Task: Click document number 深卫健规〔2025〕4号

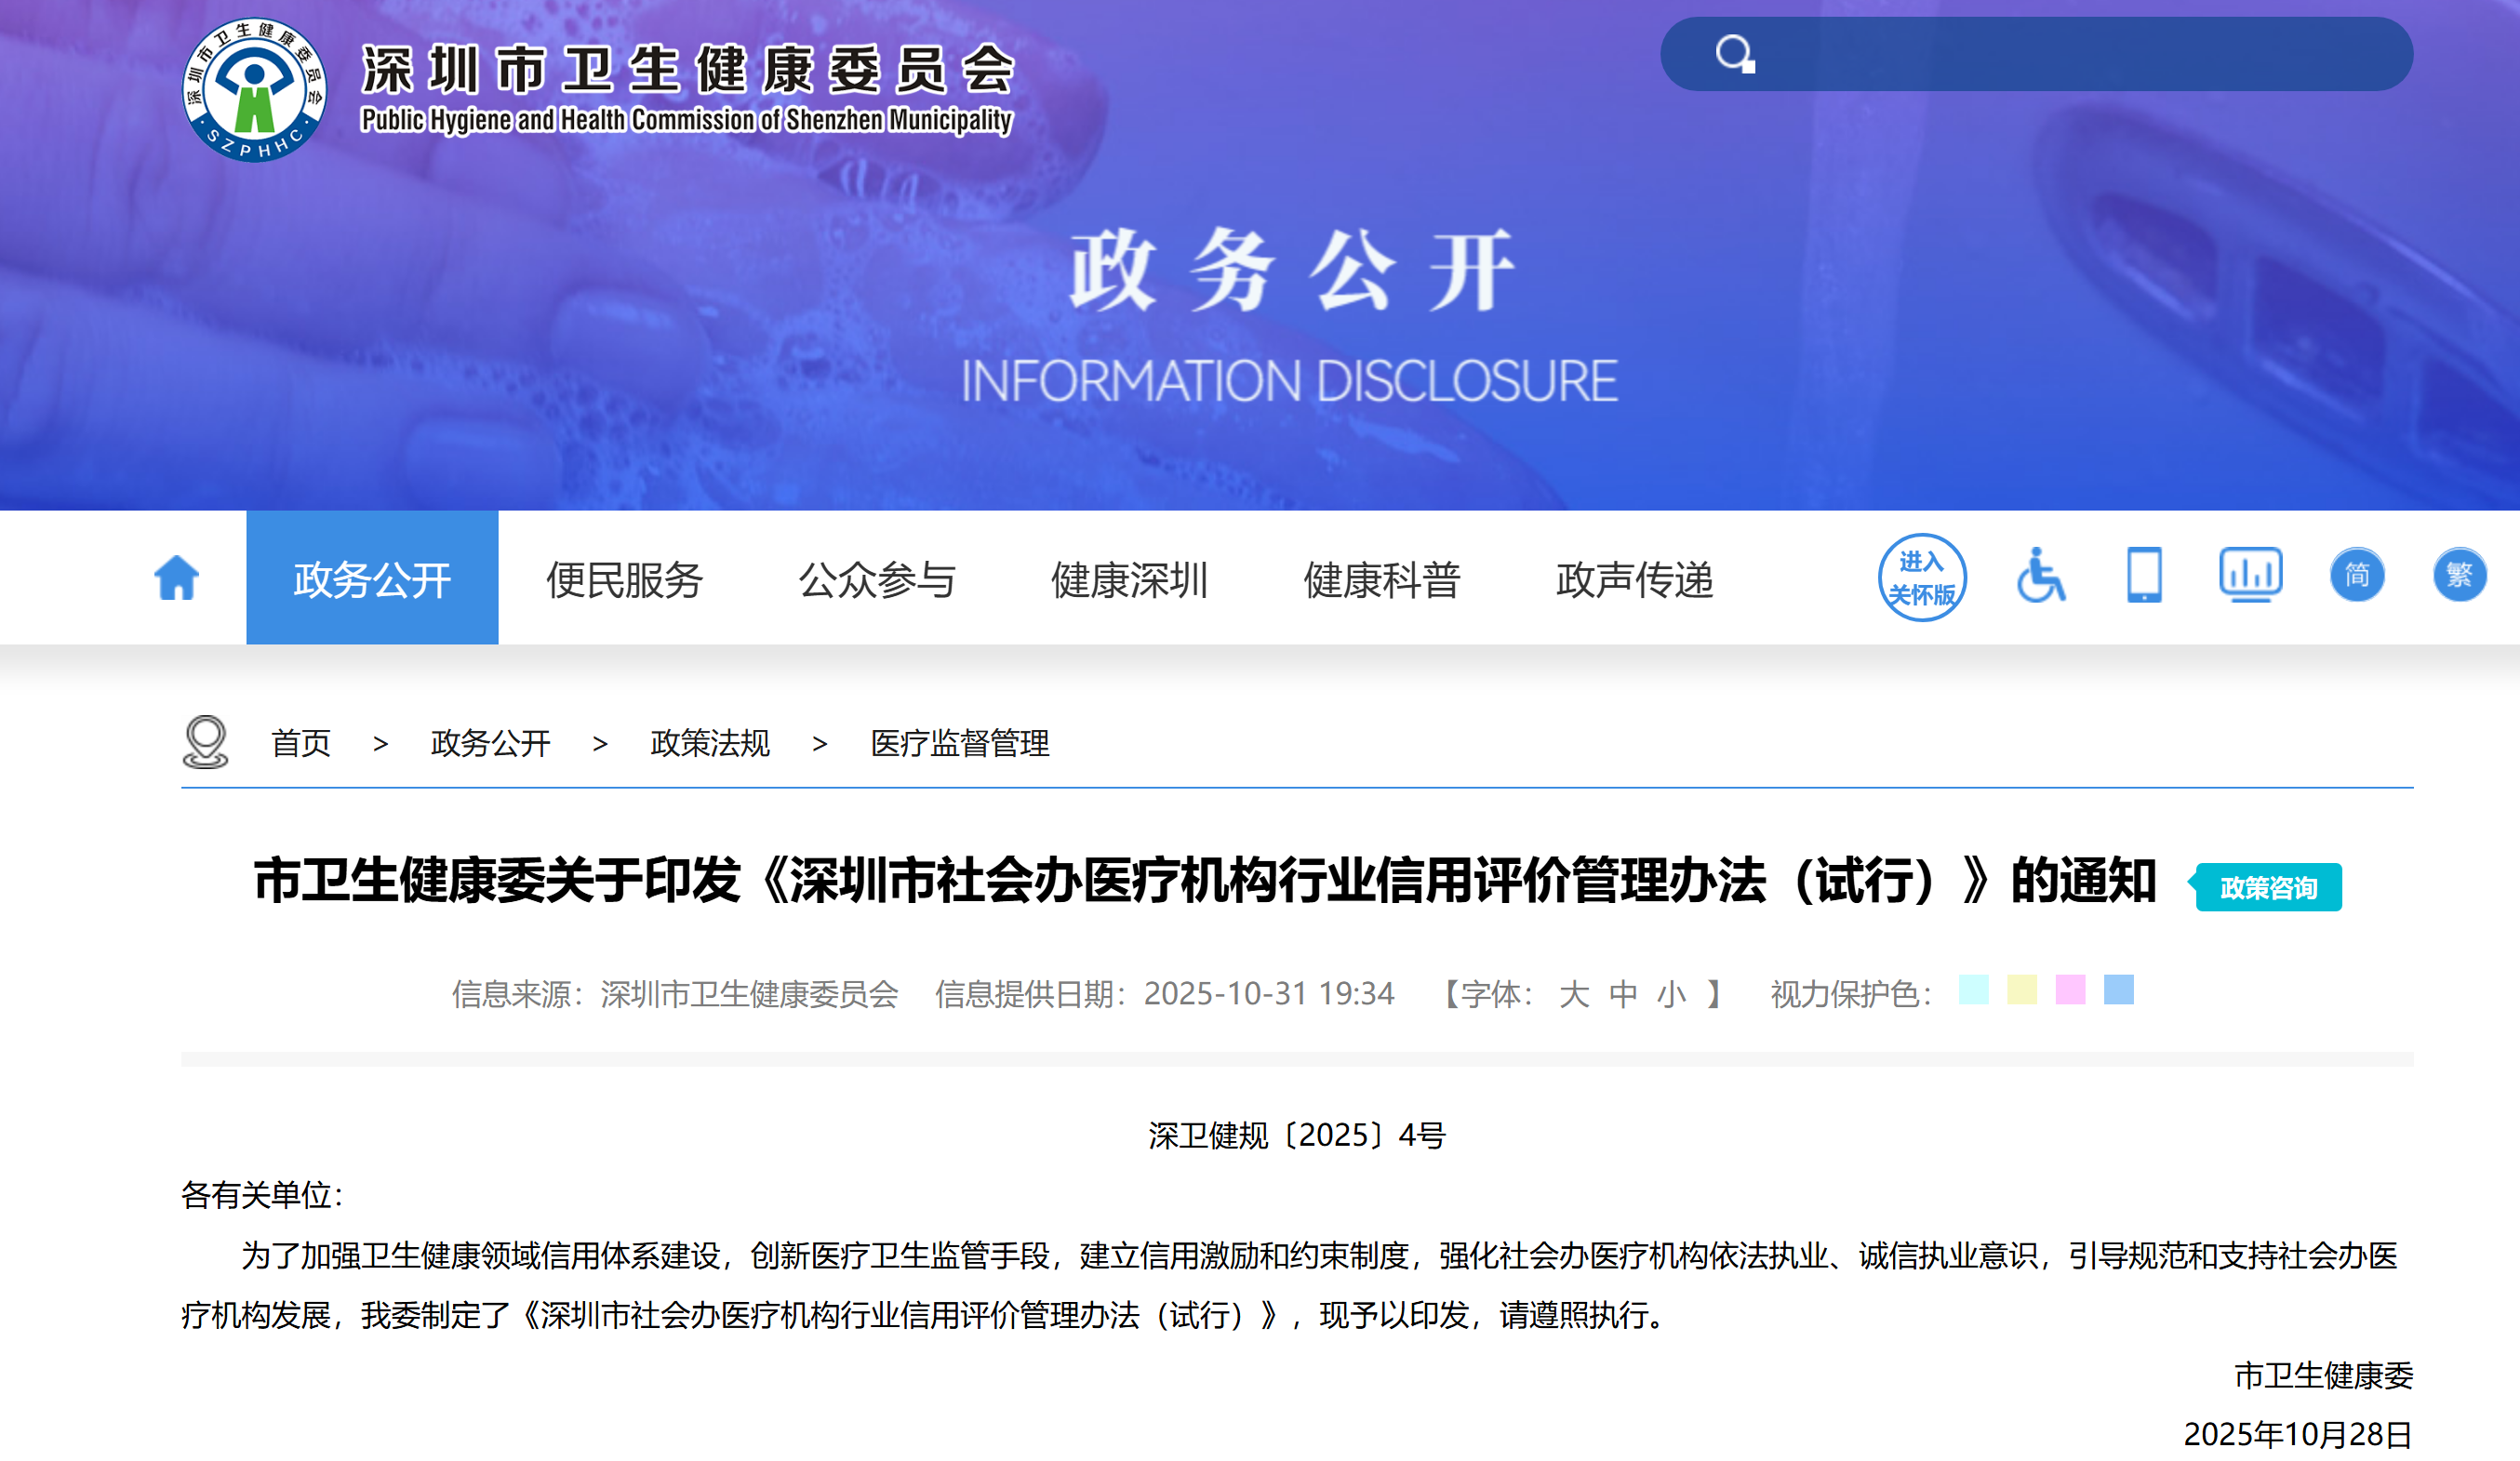Action: (1297, 1135)
